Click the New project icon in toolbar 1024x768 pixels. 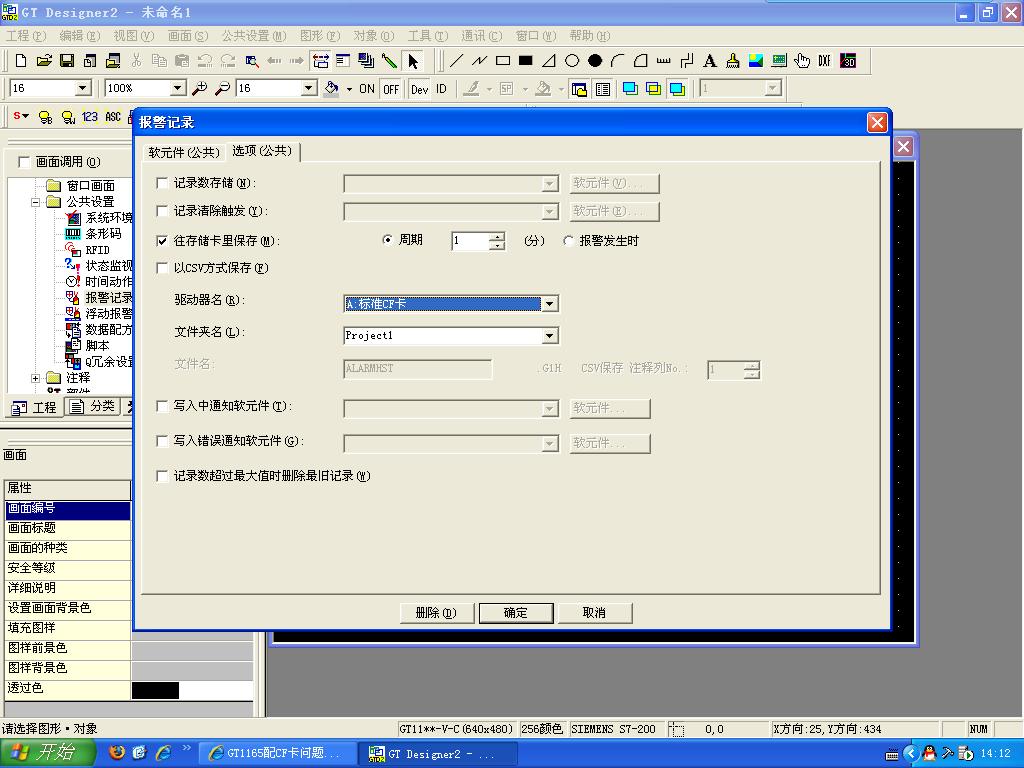coord(21,61)
